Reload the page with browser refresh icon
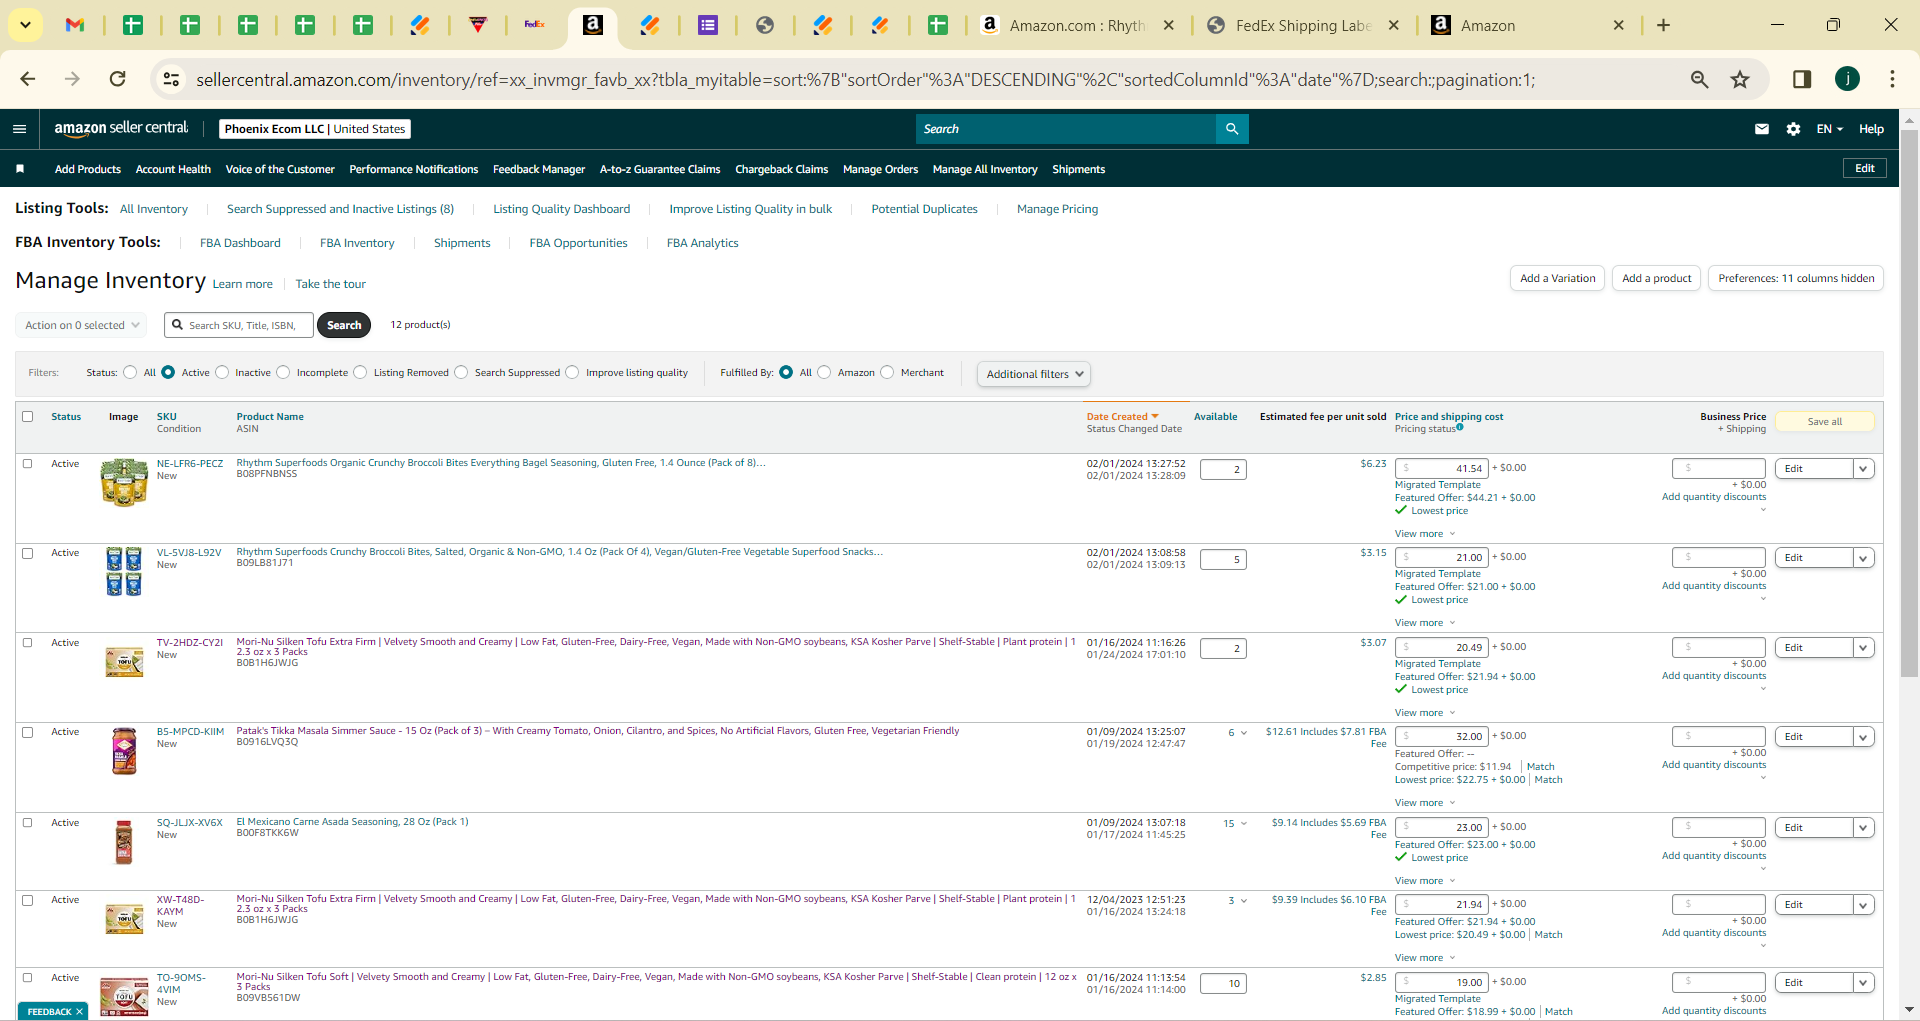Image resolution: width=1920 pixels, height=1021 pixels. [x=118, y=79]
